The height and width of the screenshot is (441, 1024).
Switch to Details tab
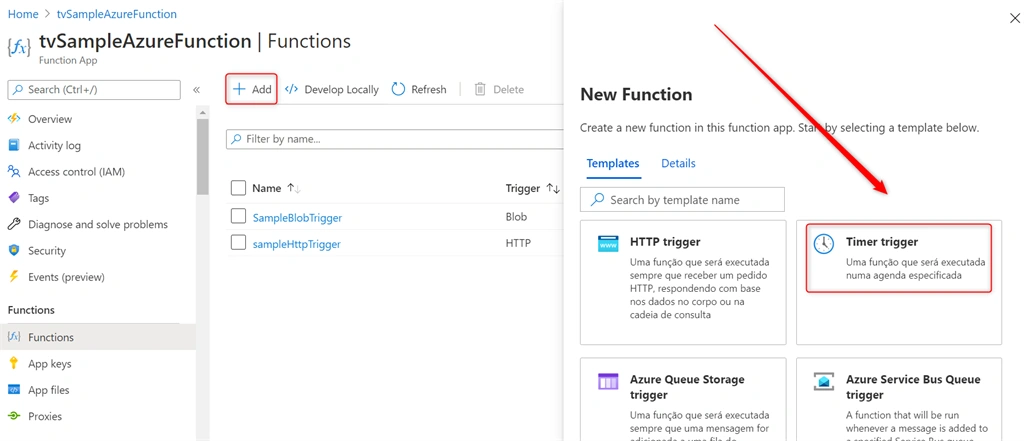click(x=679, y=163)
